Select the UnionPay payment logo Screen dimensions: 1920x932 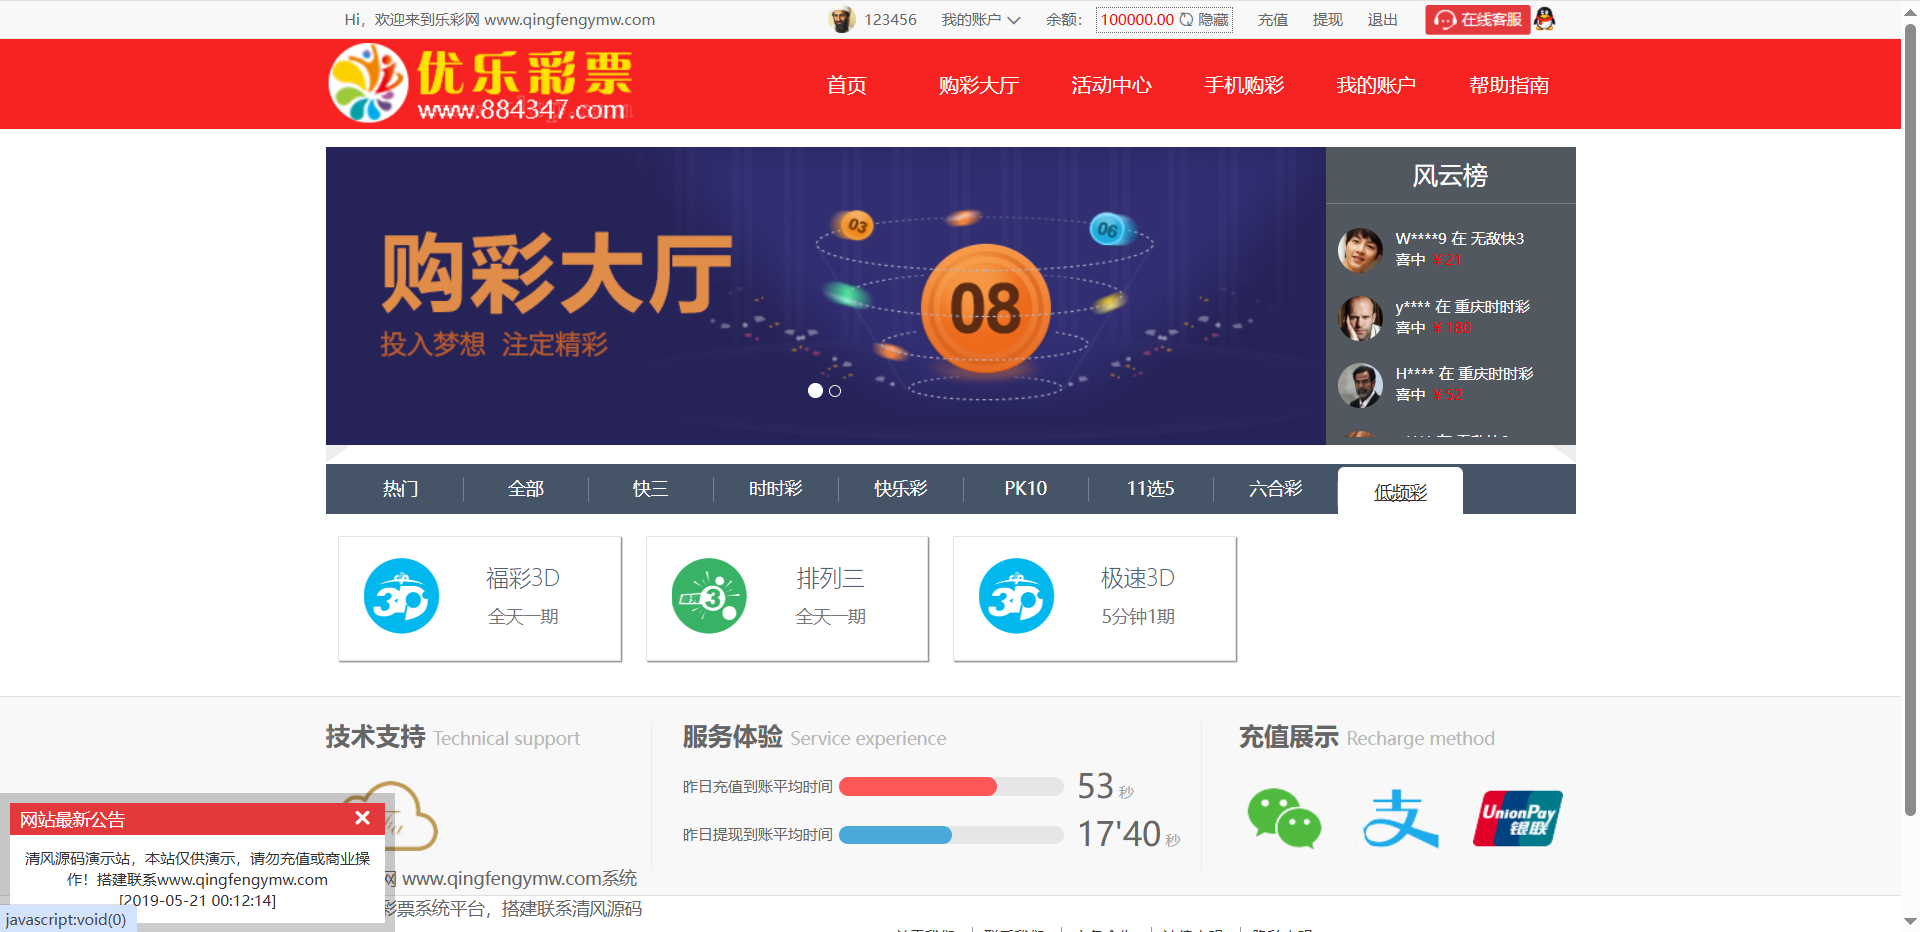1517,818
